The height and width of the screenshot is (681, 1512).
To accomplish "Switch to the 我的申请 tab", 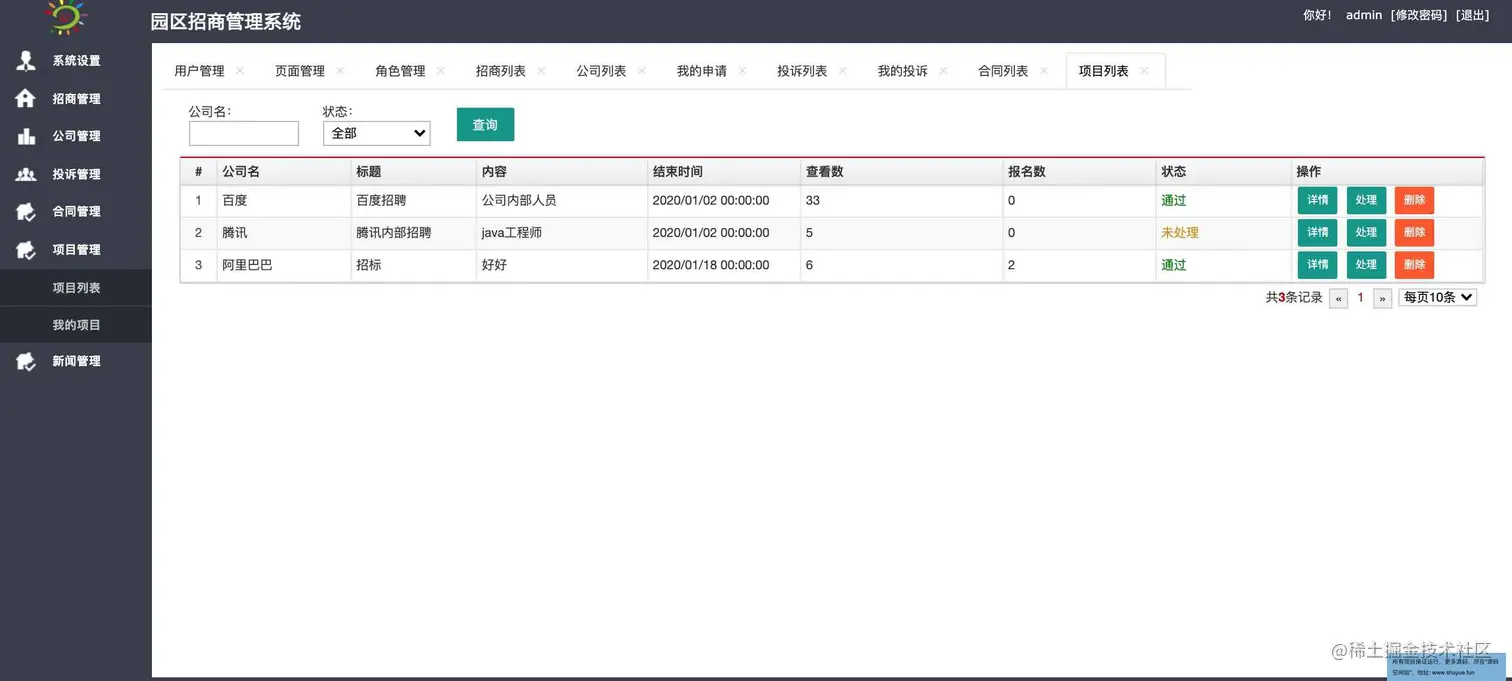I will pos(702,71).
